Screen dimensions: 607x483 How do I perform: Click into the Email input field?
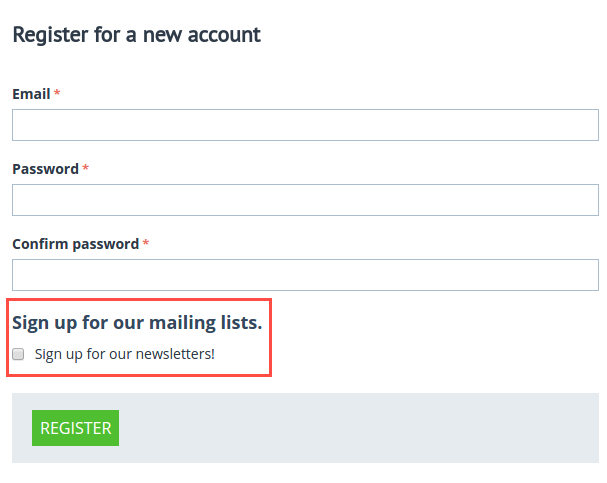[x=305, y=125]
